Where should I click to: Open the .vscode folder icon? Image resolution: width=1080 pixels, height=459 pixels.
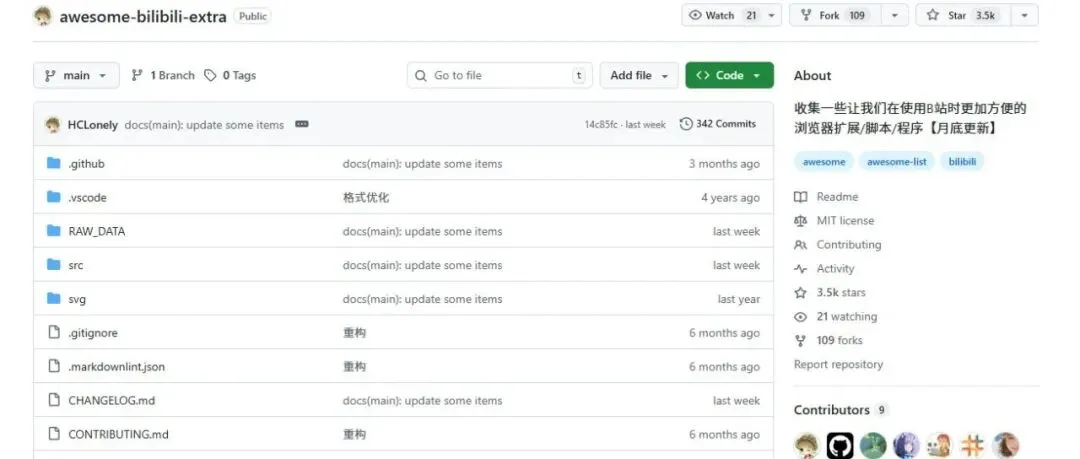click(x=54, y=197)
